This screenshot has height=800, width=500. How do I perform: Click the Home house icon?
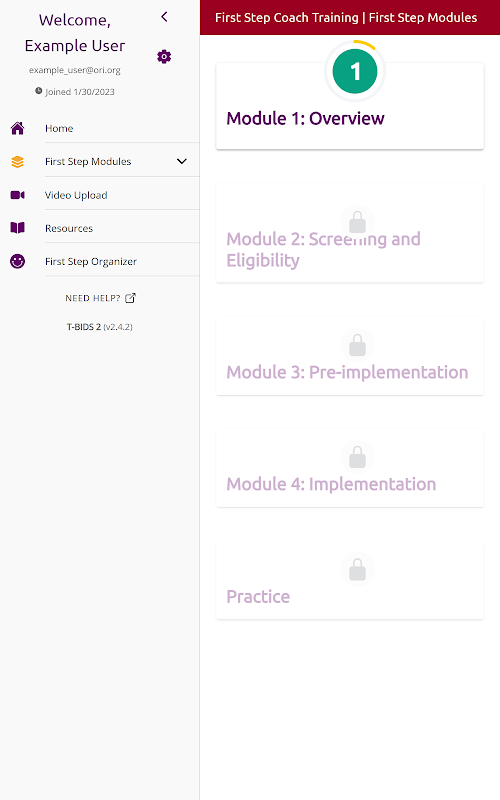click(17, 128)
